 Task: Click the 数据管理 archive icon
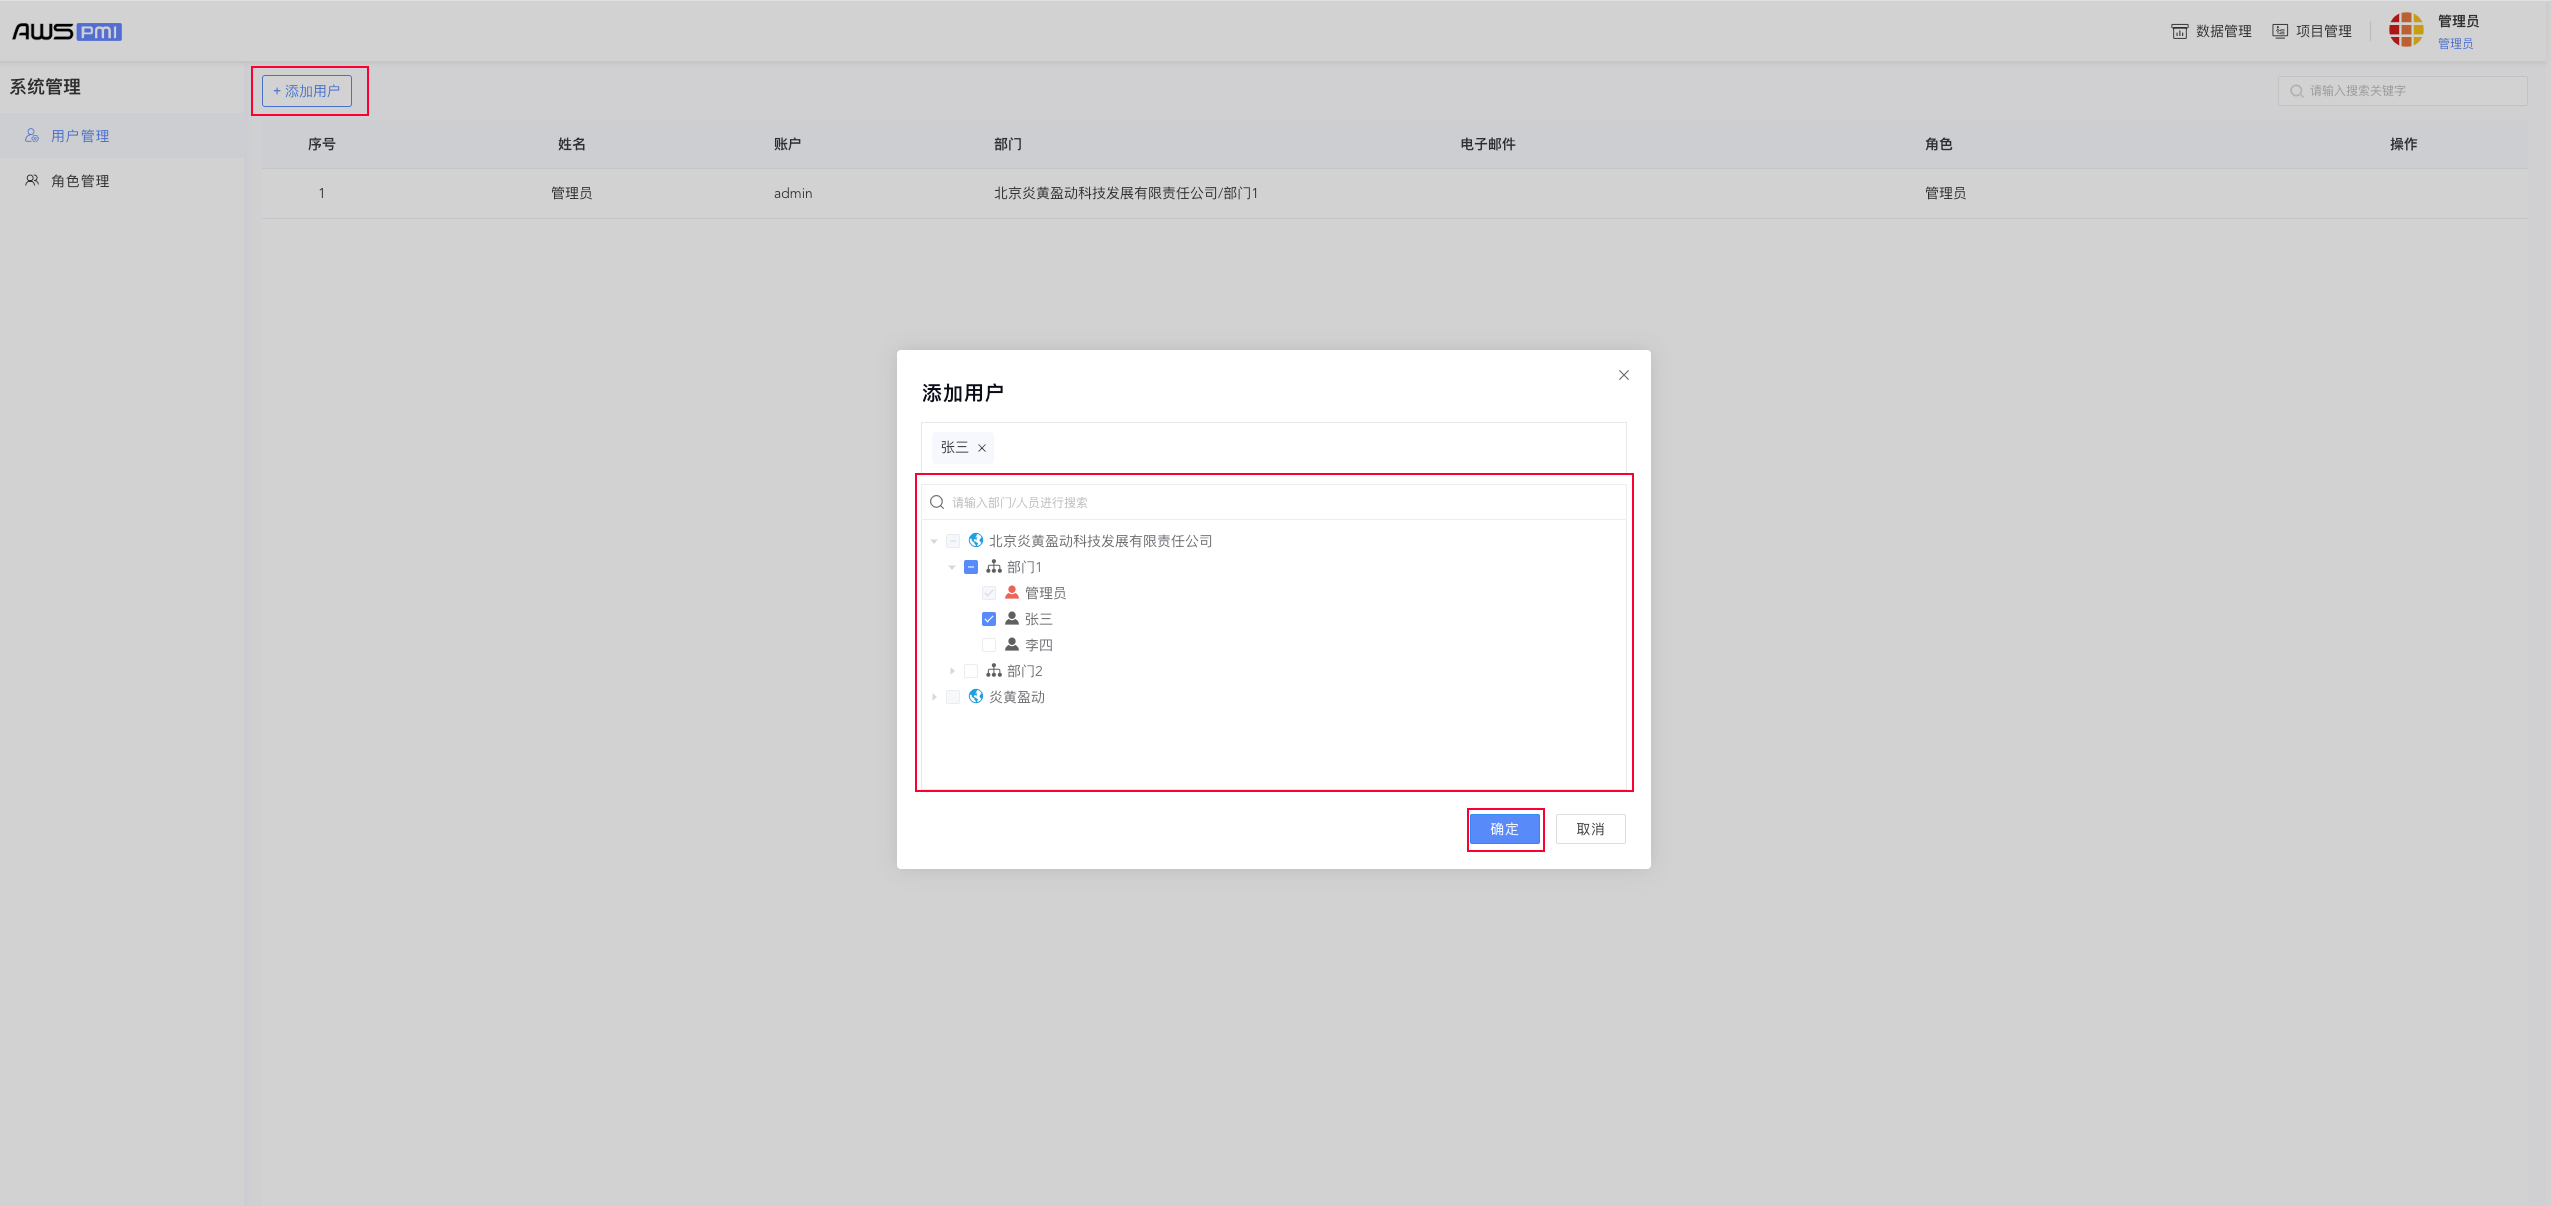(x=2180, y=31)
